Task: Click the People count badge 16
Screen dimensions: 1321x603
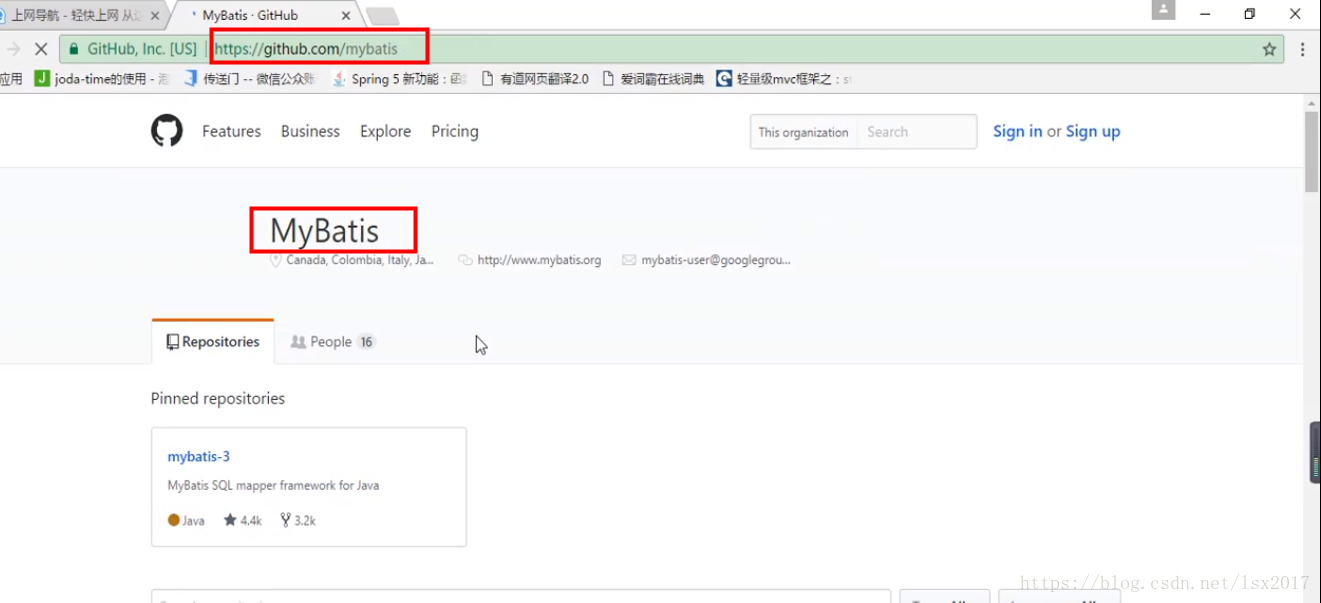Action: pyautogui.click(x=366, y=342)
